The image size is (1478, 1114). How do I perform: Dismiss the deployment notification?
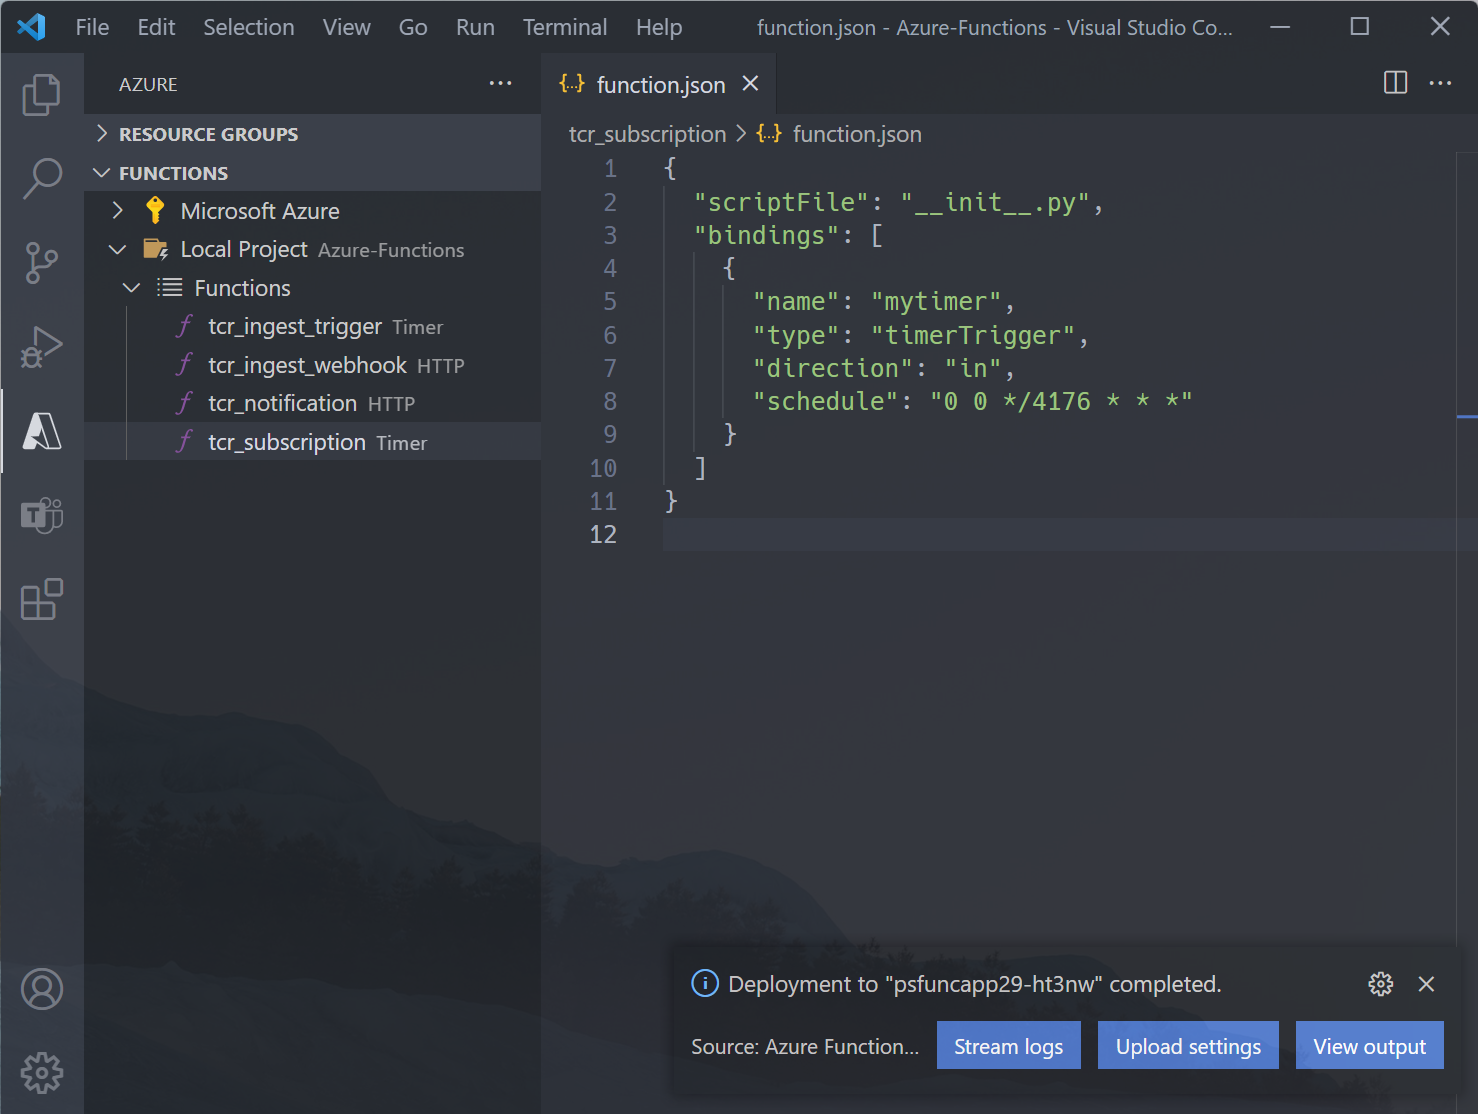pyautogui.click(x=1426, y=984)
